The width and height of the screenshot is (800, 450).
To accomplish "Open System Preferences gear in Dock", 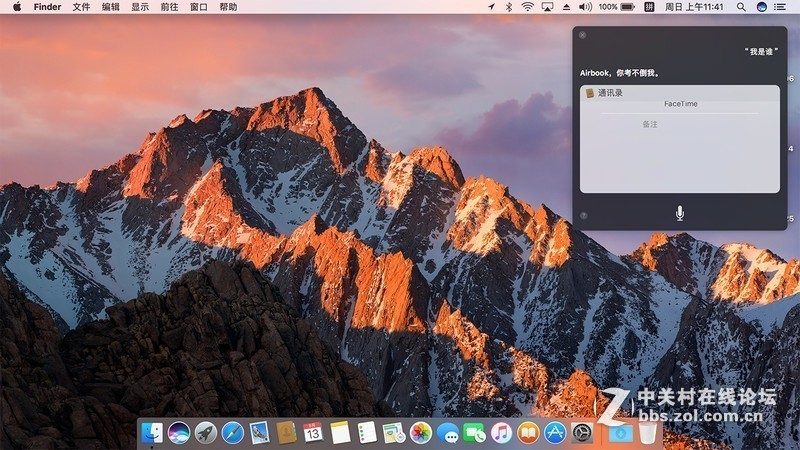I will pos(582,433).
